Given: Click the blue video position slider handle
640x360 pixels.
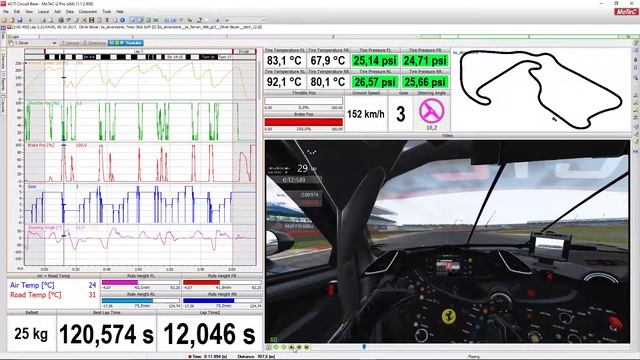Looking at the screenshot, I should click(364, 347).
